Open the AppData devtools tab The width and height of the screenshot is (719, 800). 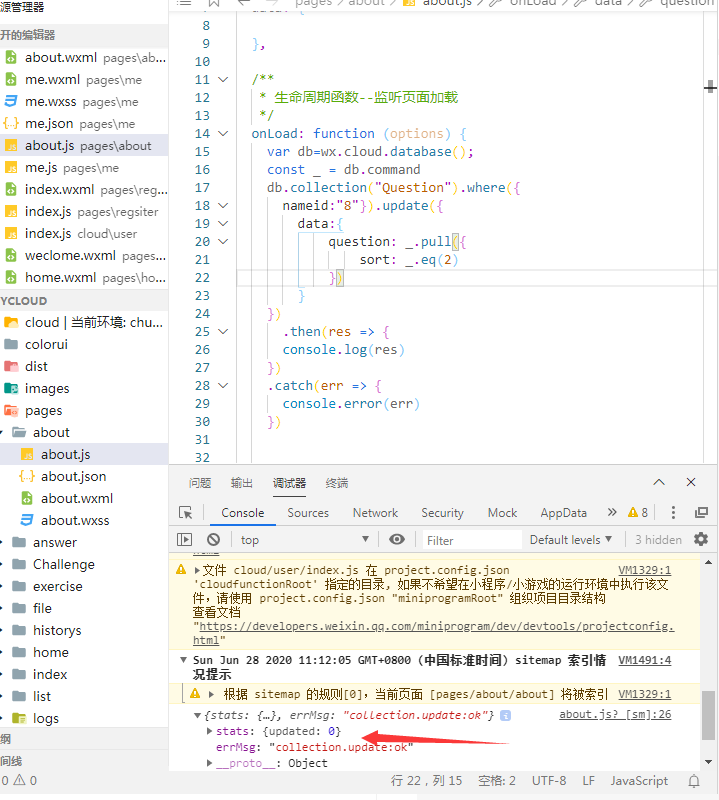pyautogui.click(x=563, y=513)
